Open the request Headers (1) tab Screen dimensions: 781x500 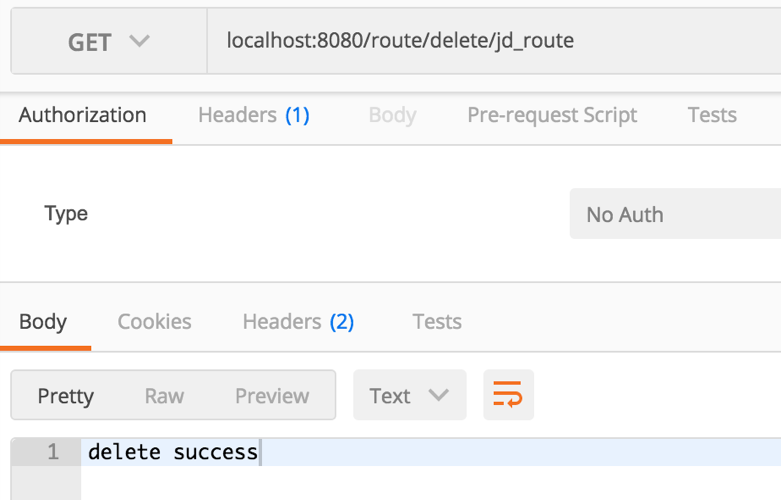click(254, 115)
